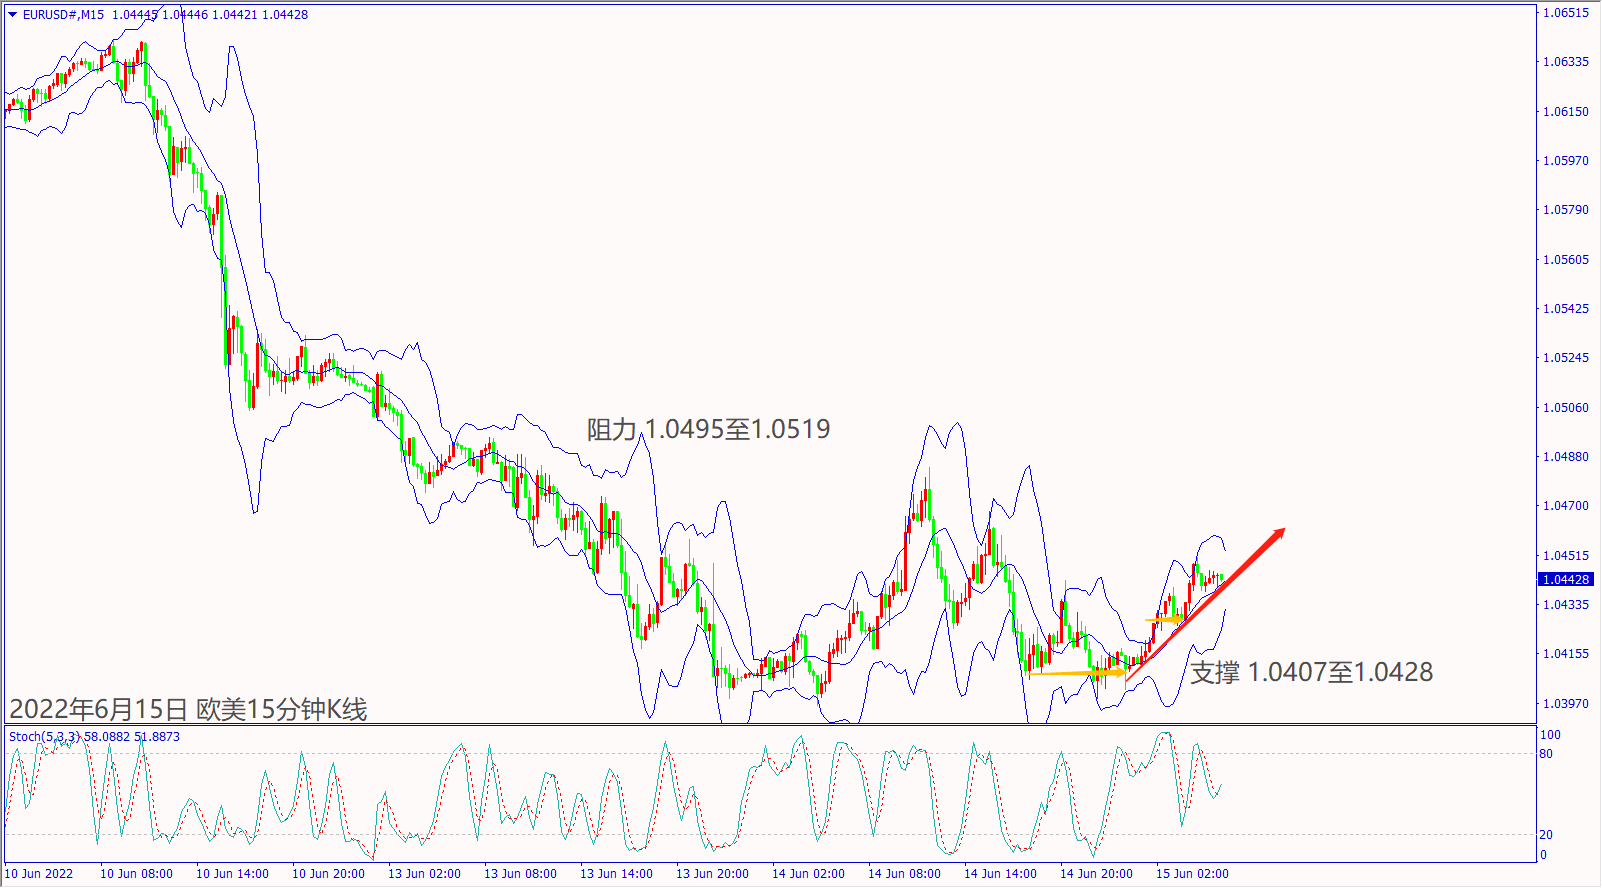The image size is (1602, 888).
Task: Click the 1.03970 price axis label
Action: click(1565, 704)
